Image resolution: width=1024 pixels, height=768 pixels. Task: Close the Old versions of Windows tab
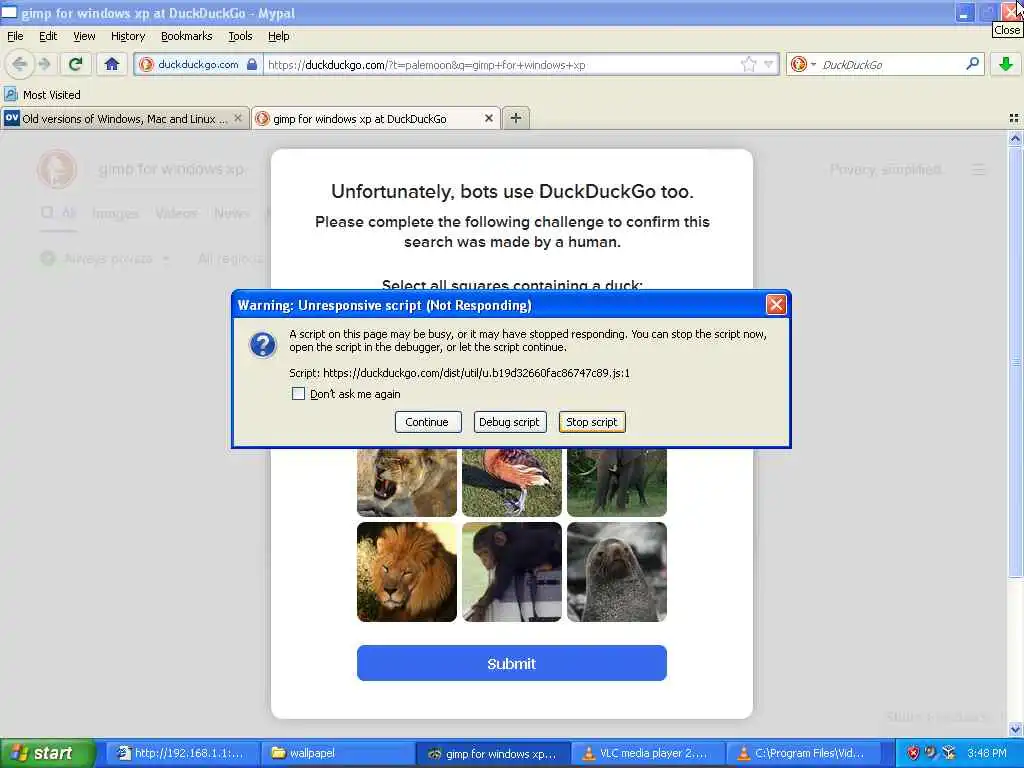[238, 118]
